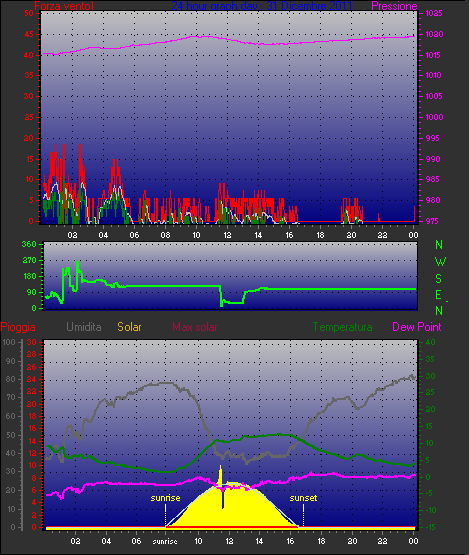Click the yellow 'Solar' legend label
The height and width of the screenshot is (555, 469).
tap(129, 327)
